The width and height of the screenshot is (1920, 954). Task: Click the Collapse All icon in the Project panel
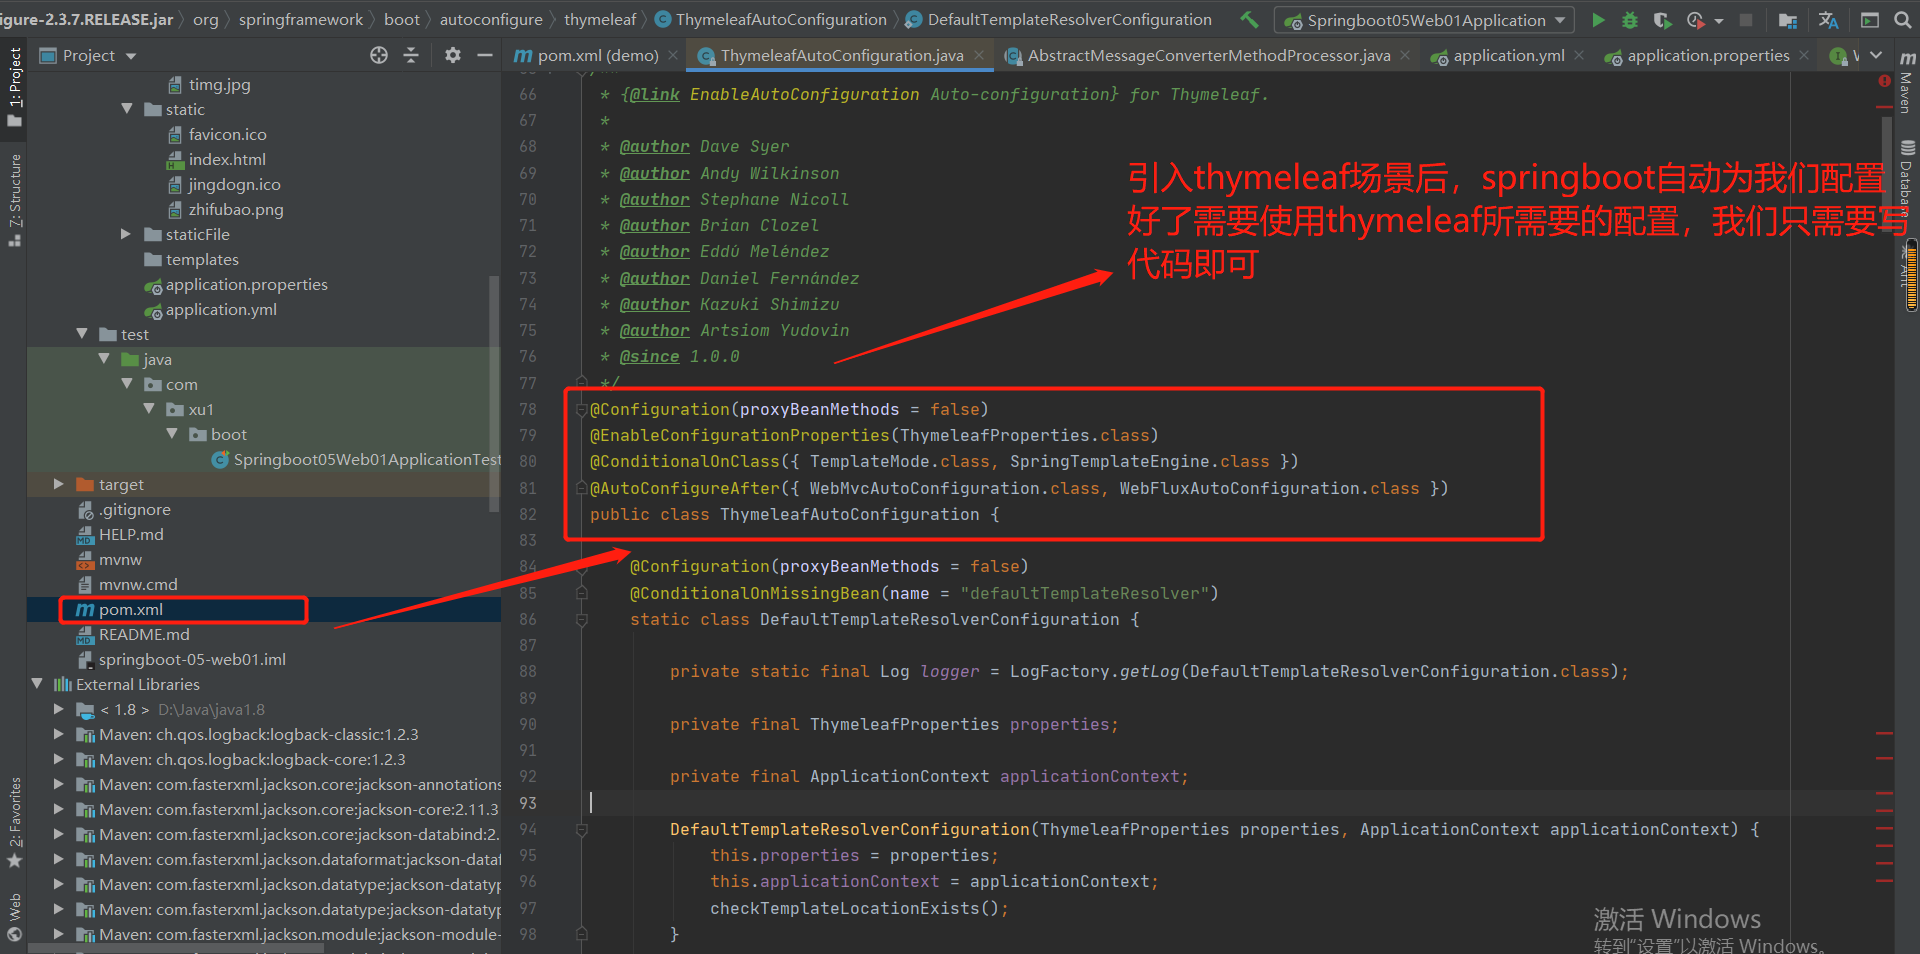(411, 55)
